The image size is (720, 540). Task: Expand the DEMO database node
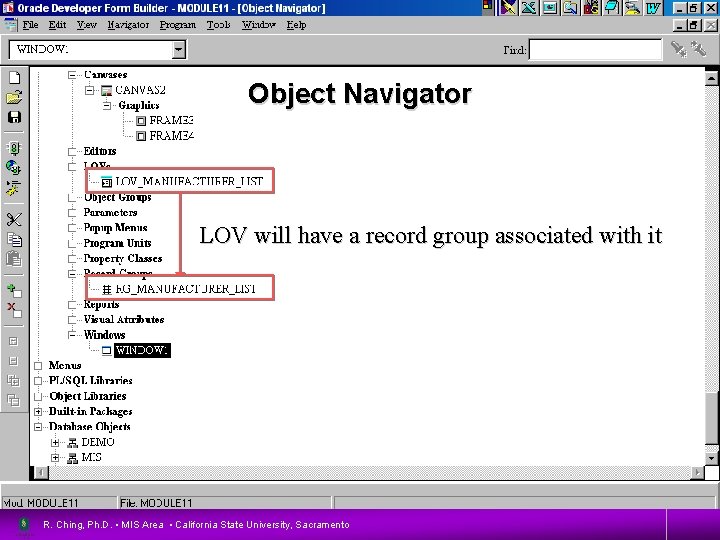point(55,443)
